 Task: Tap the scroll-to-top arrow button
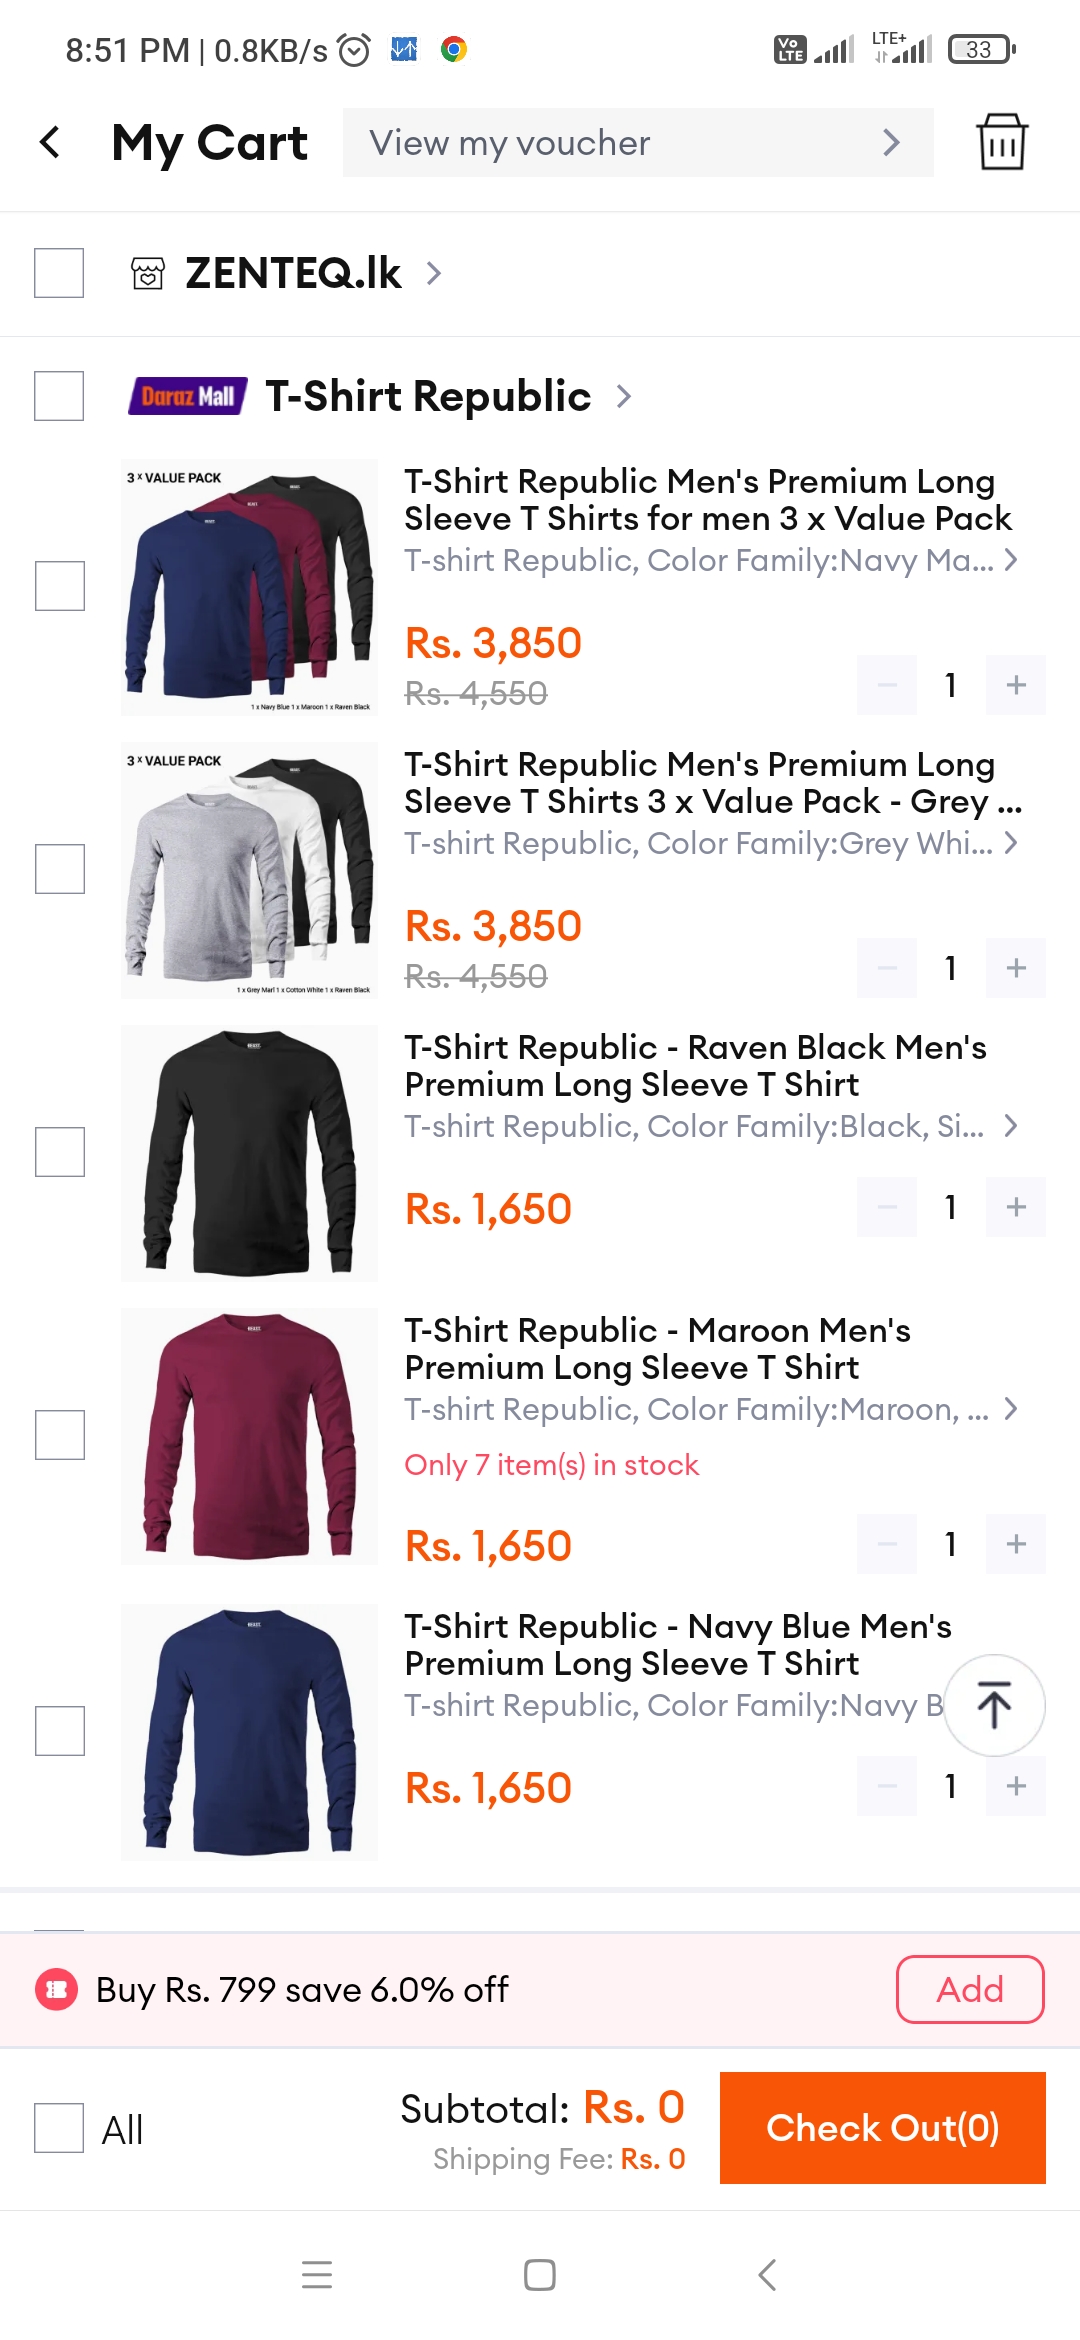click(994, 1705)
